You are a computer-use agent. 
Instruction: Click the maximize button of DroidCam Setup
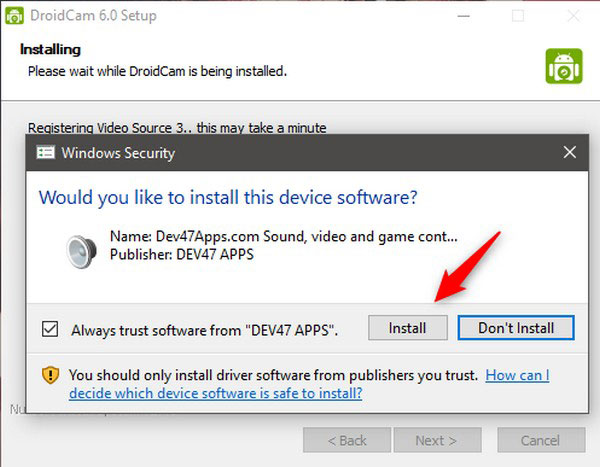pyautogui.click(x=518, y=16)
